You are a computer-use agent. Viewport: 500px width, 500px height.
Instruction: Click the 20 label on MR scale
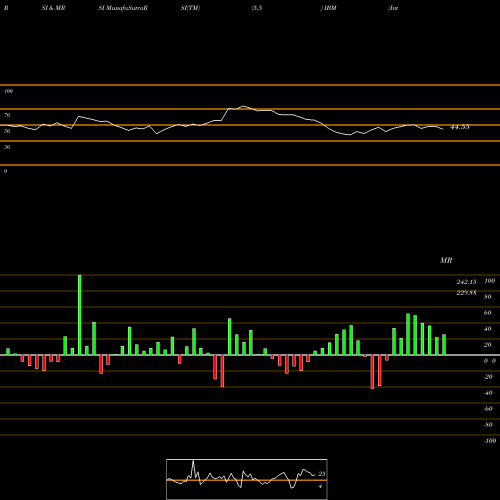pos(488,345)
